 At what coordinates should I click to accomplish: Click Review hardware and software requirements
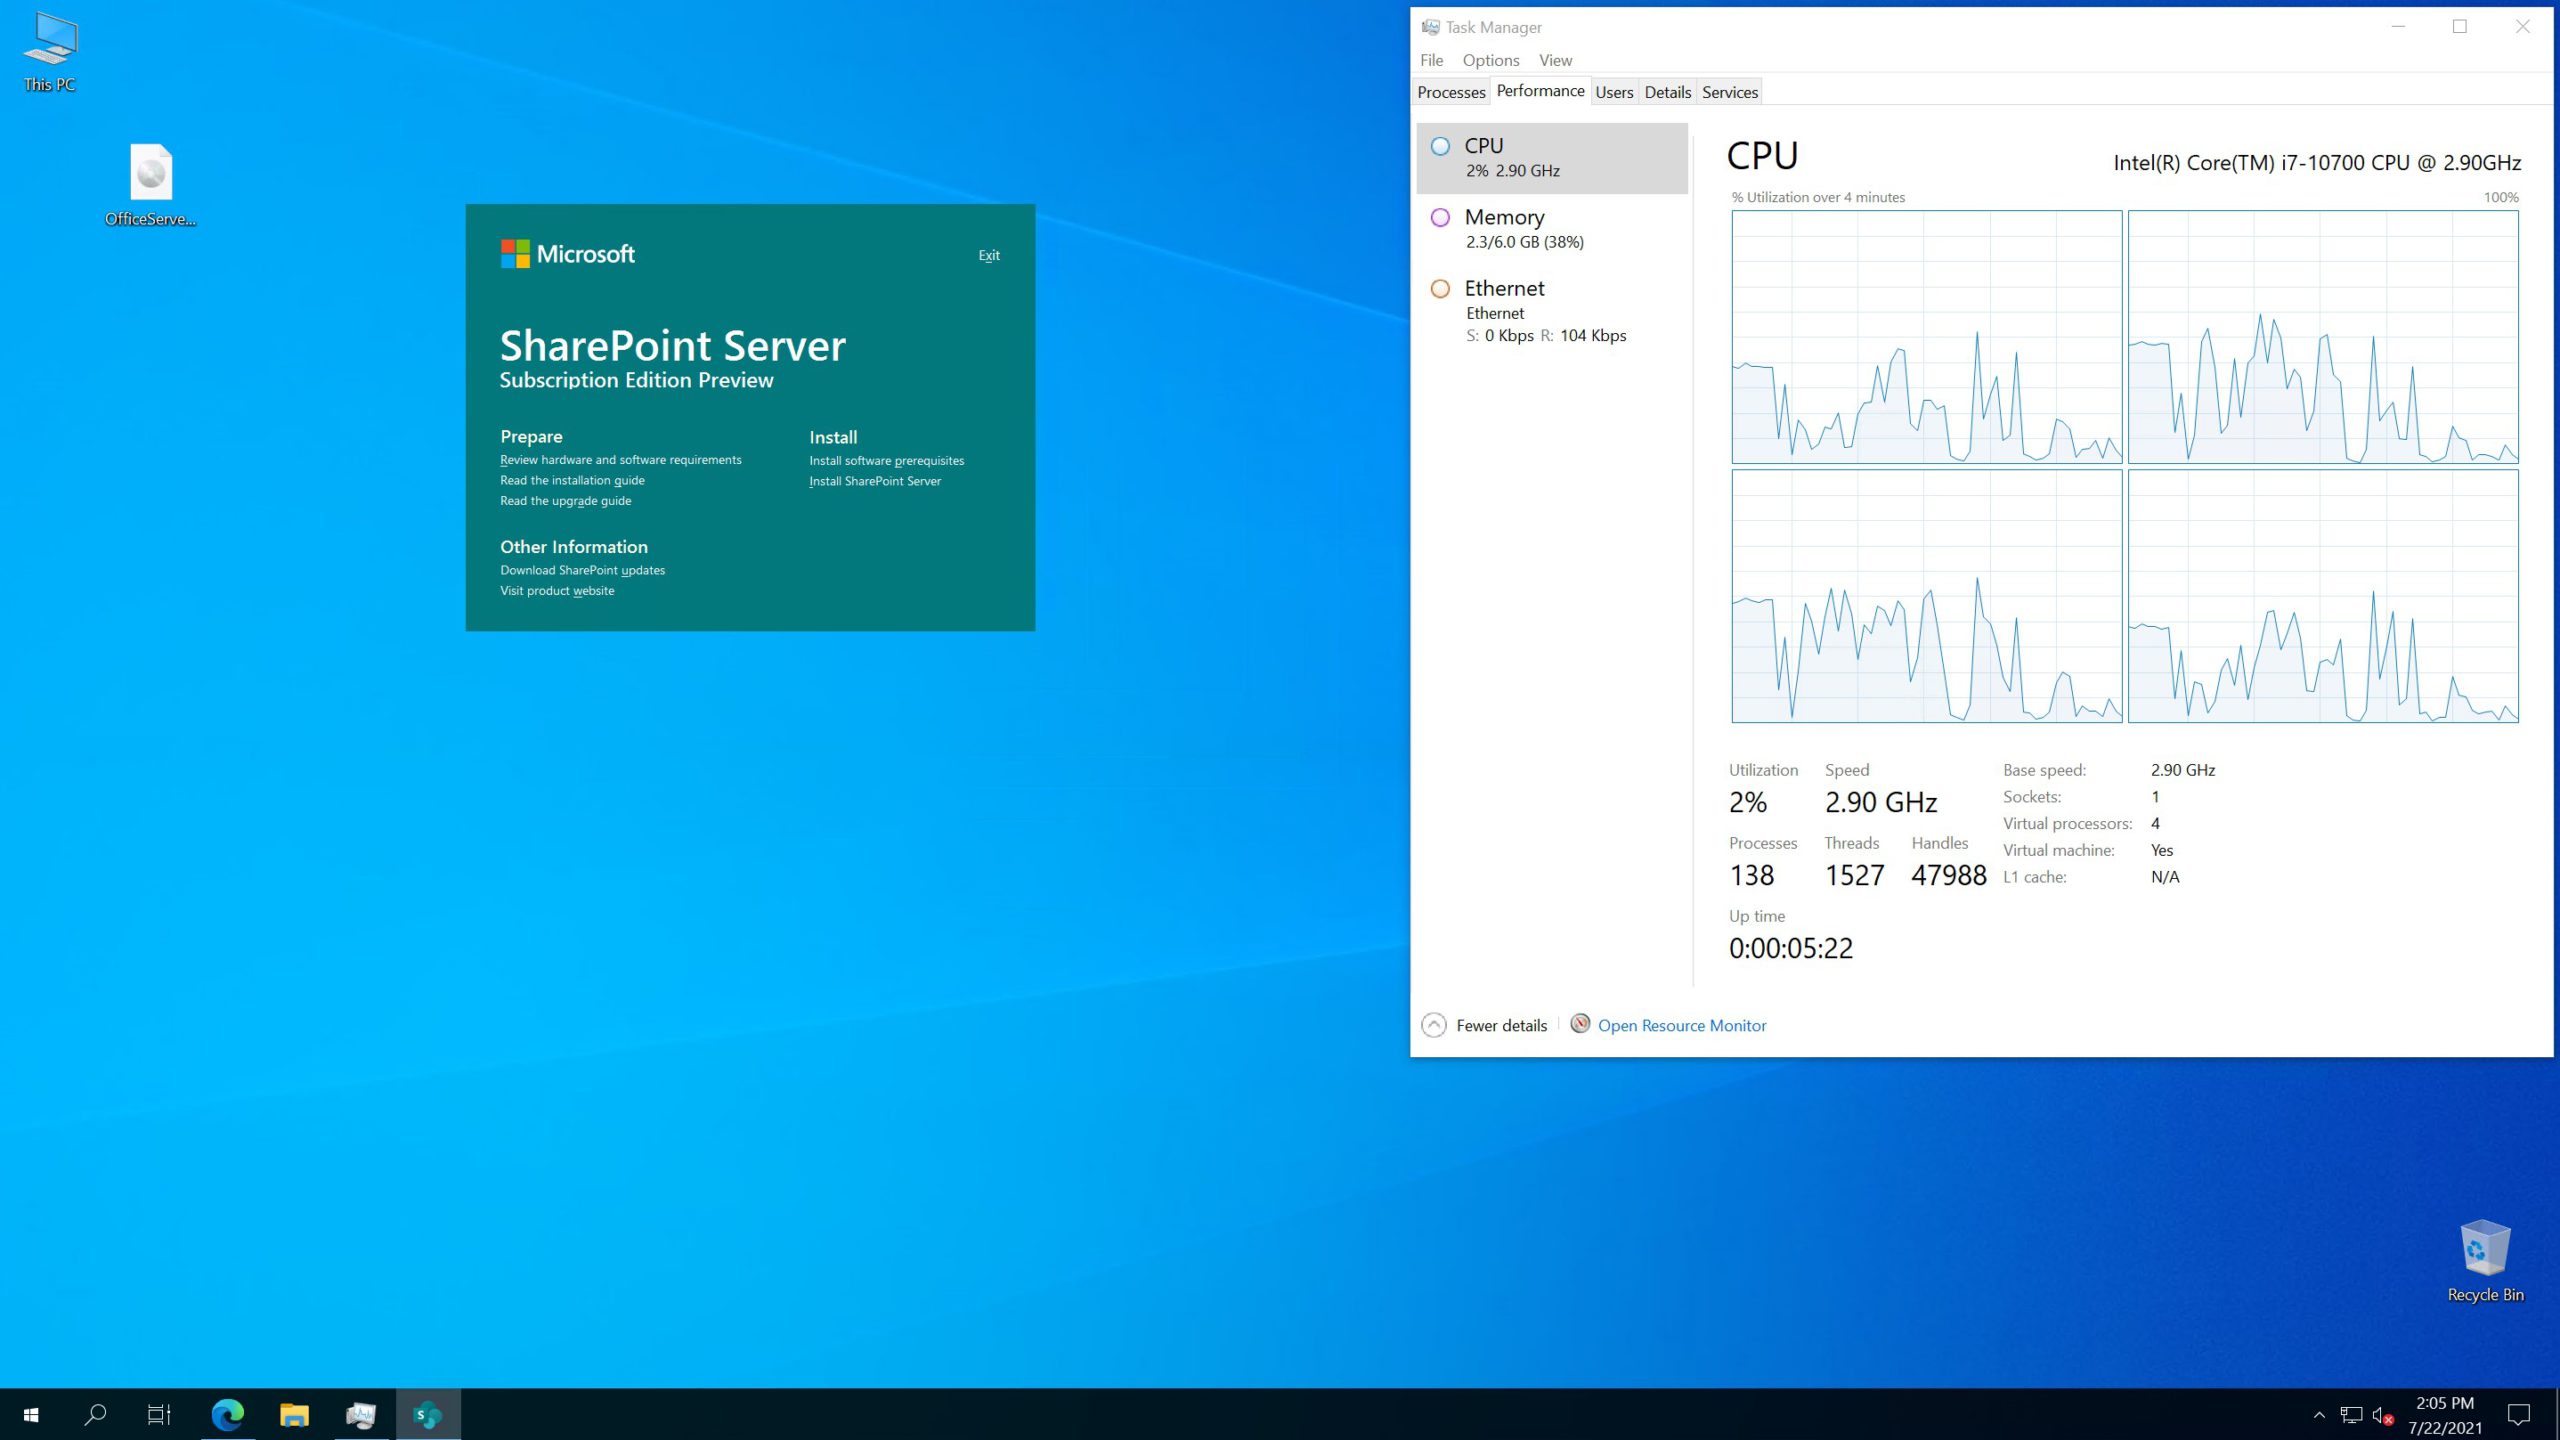pos(621,460)
